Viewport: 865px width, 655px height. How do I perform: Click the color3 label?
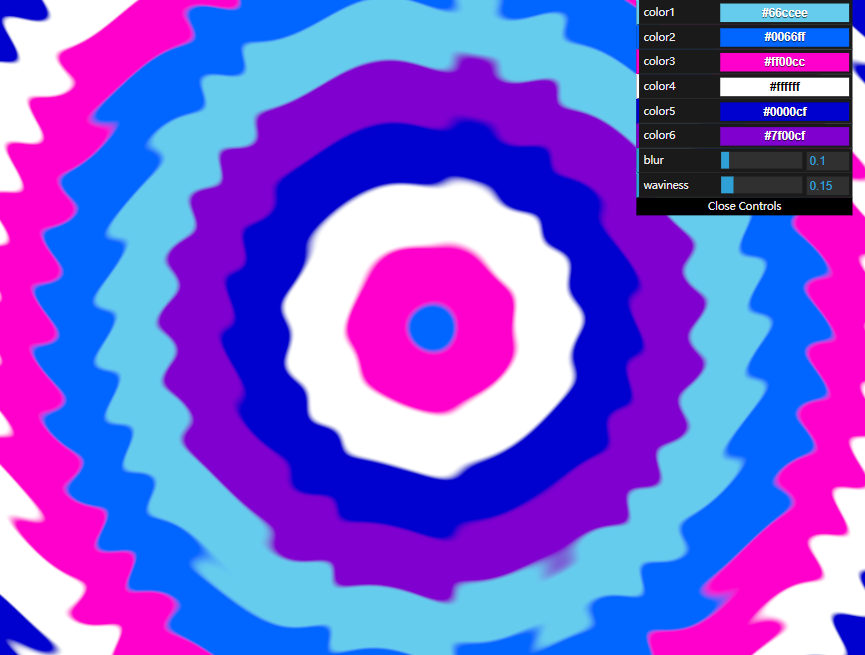659,61
